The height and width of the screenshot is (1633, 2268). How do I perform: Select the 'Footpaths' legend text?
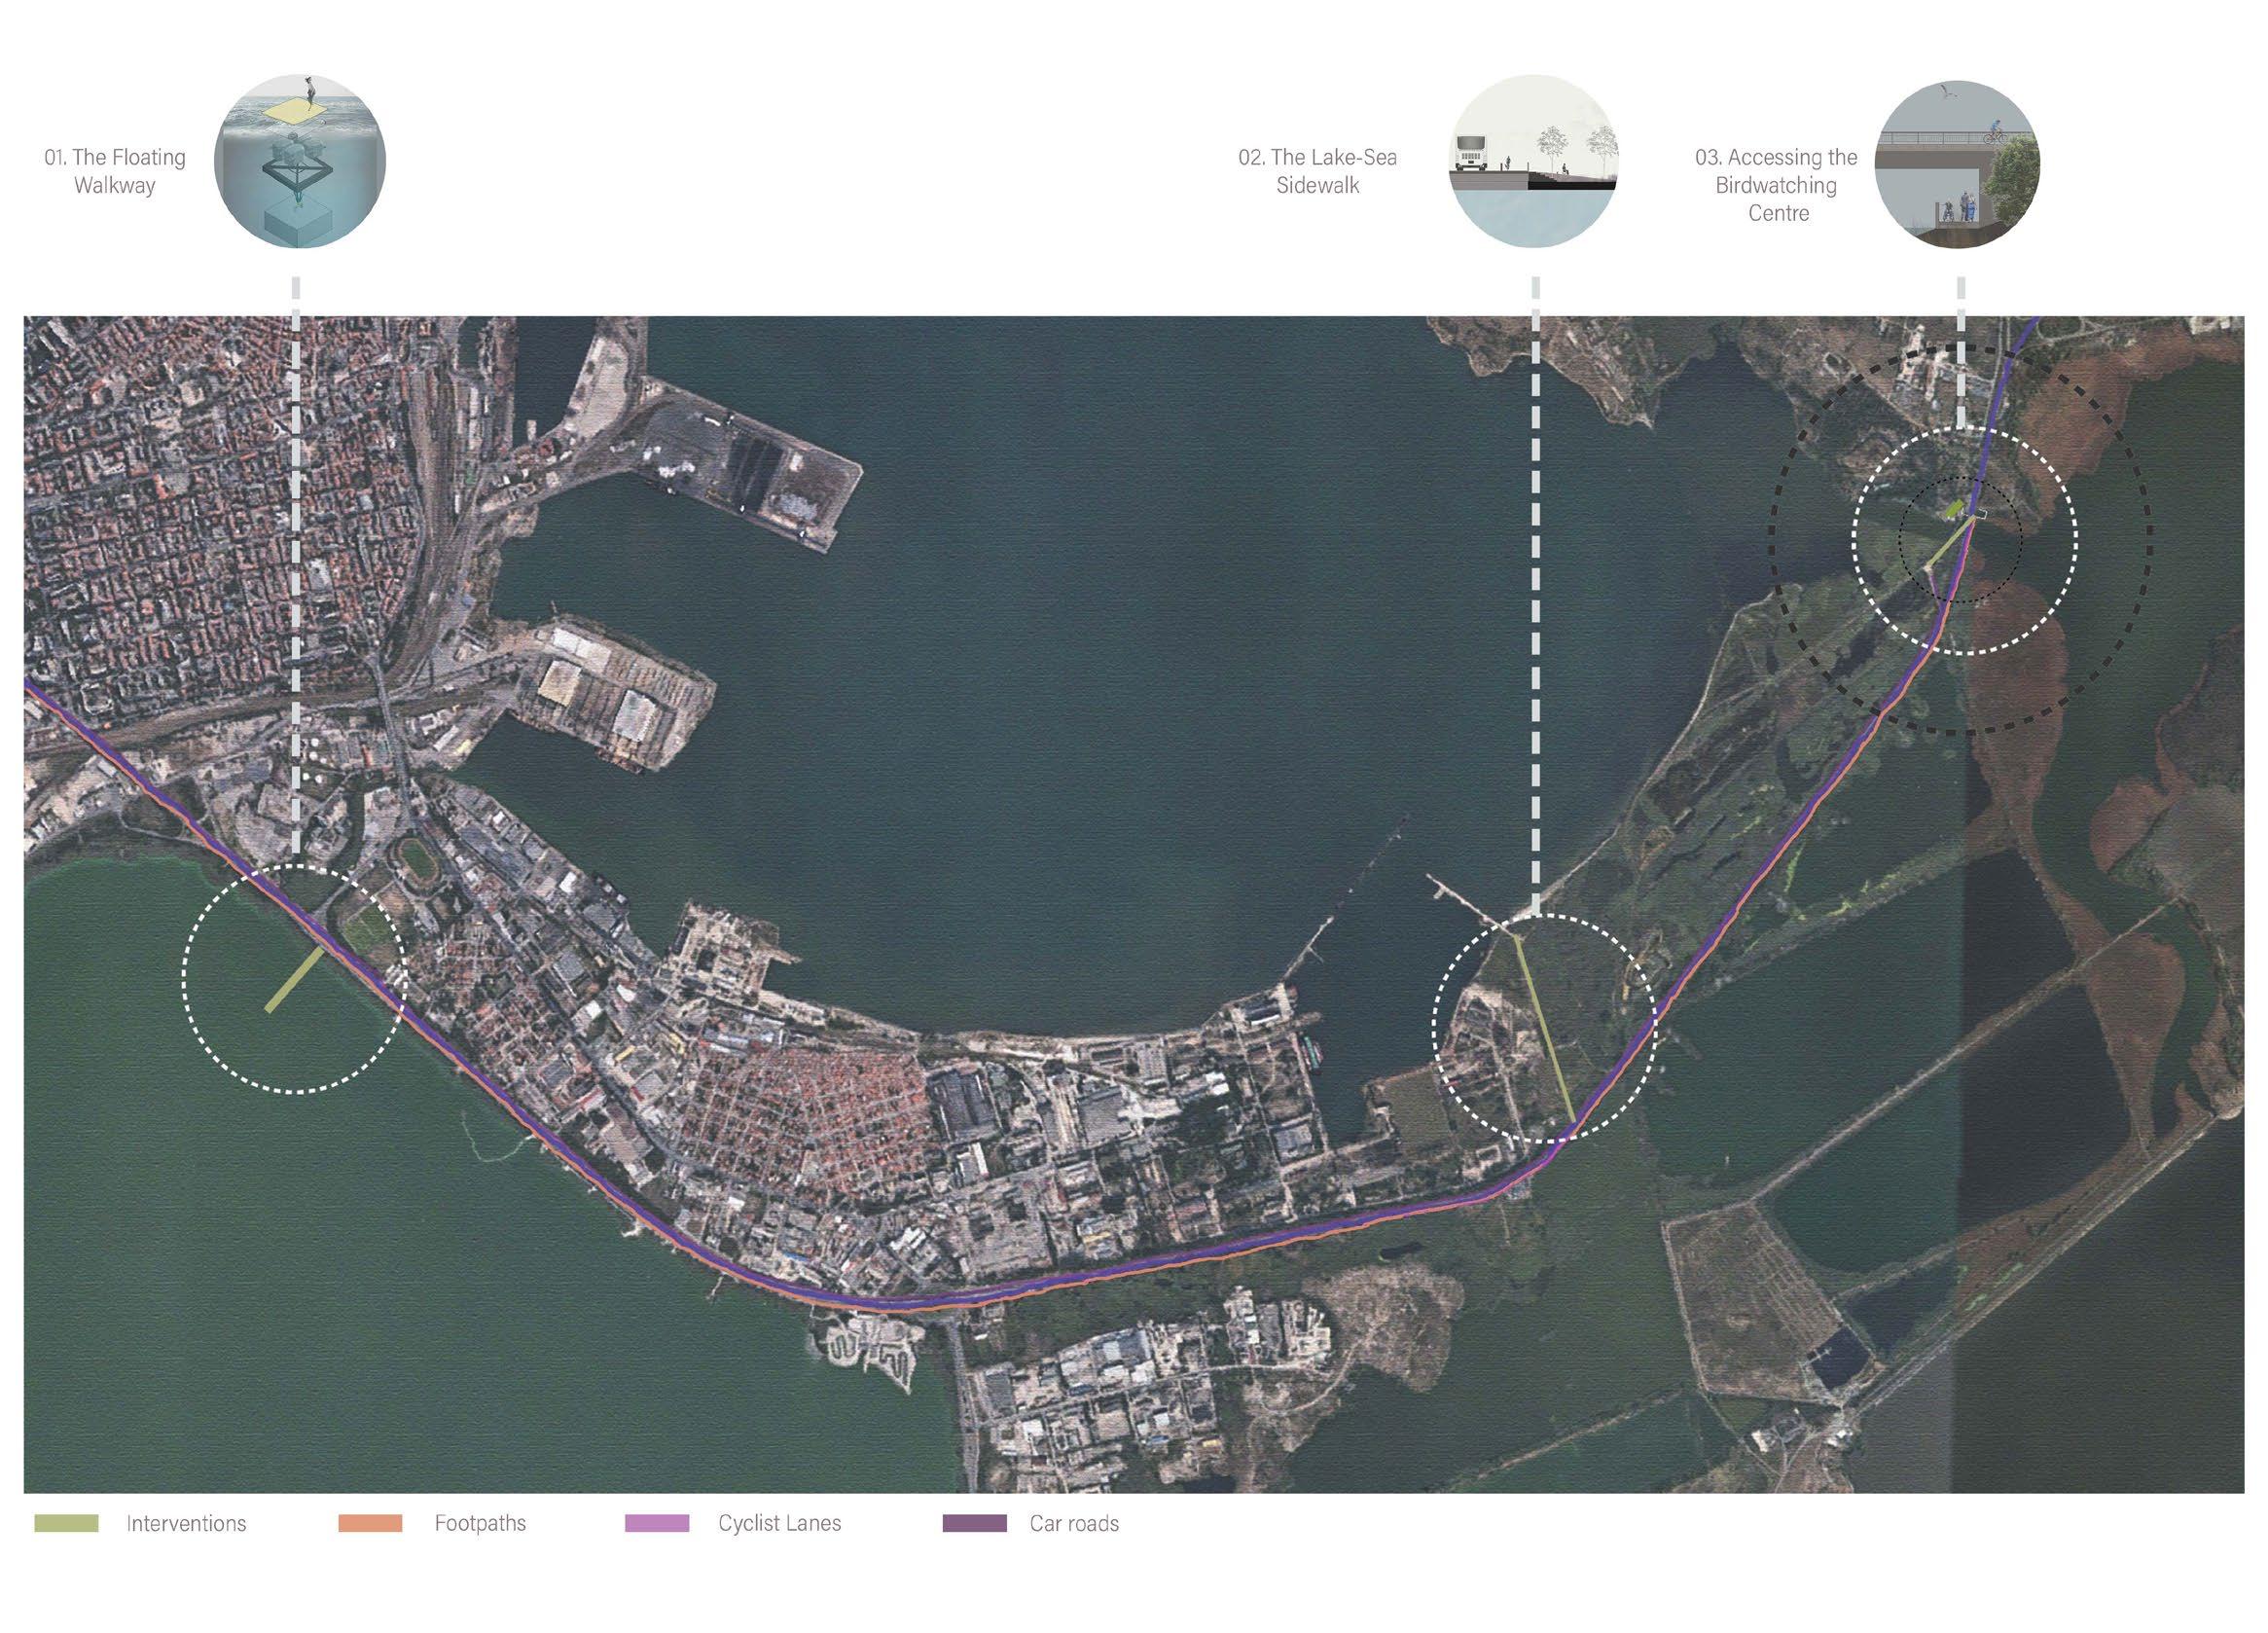480,1523
